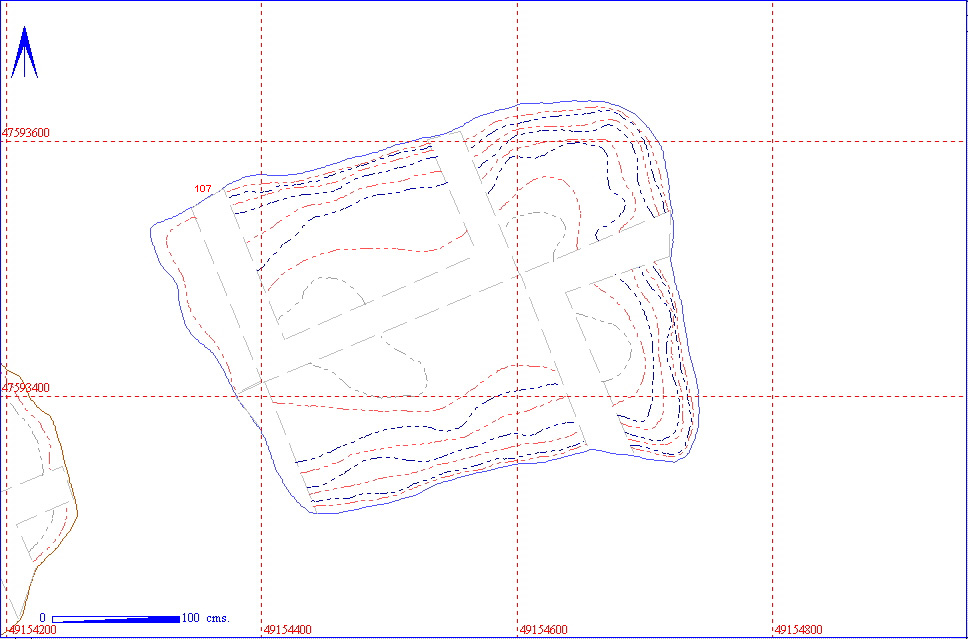Click the scale bar's zero label
968x639 pixels.
click(x=43, y=618)
